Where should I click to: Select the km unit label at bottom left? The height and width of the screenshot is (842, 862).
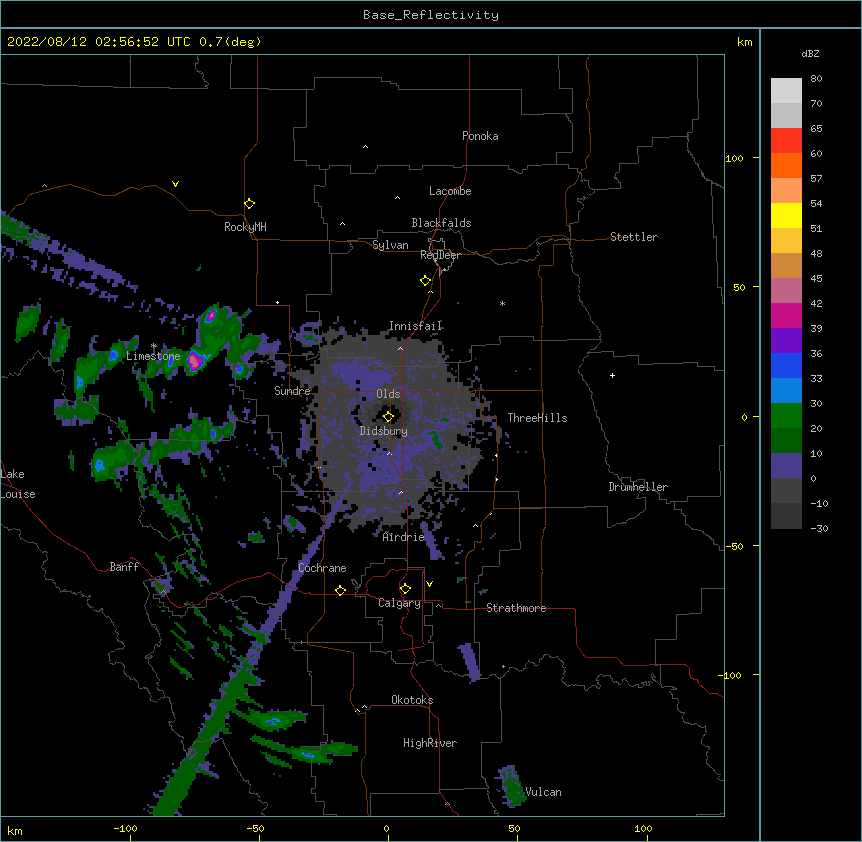(15, 830)
